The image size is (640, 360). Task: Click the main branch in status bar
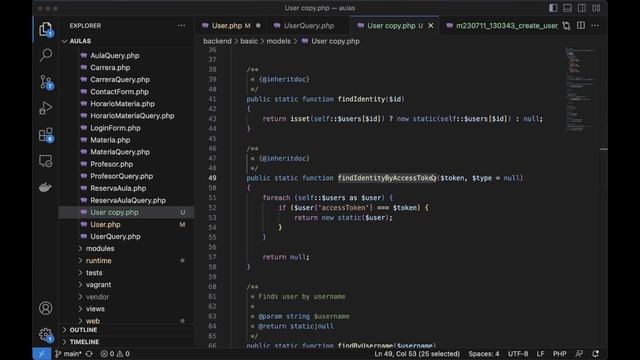69,354
